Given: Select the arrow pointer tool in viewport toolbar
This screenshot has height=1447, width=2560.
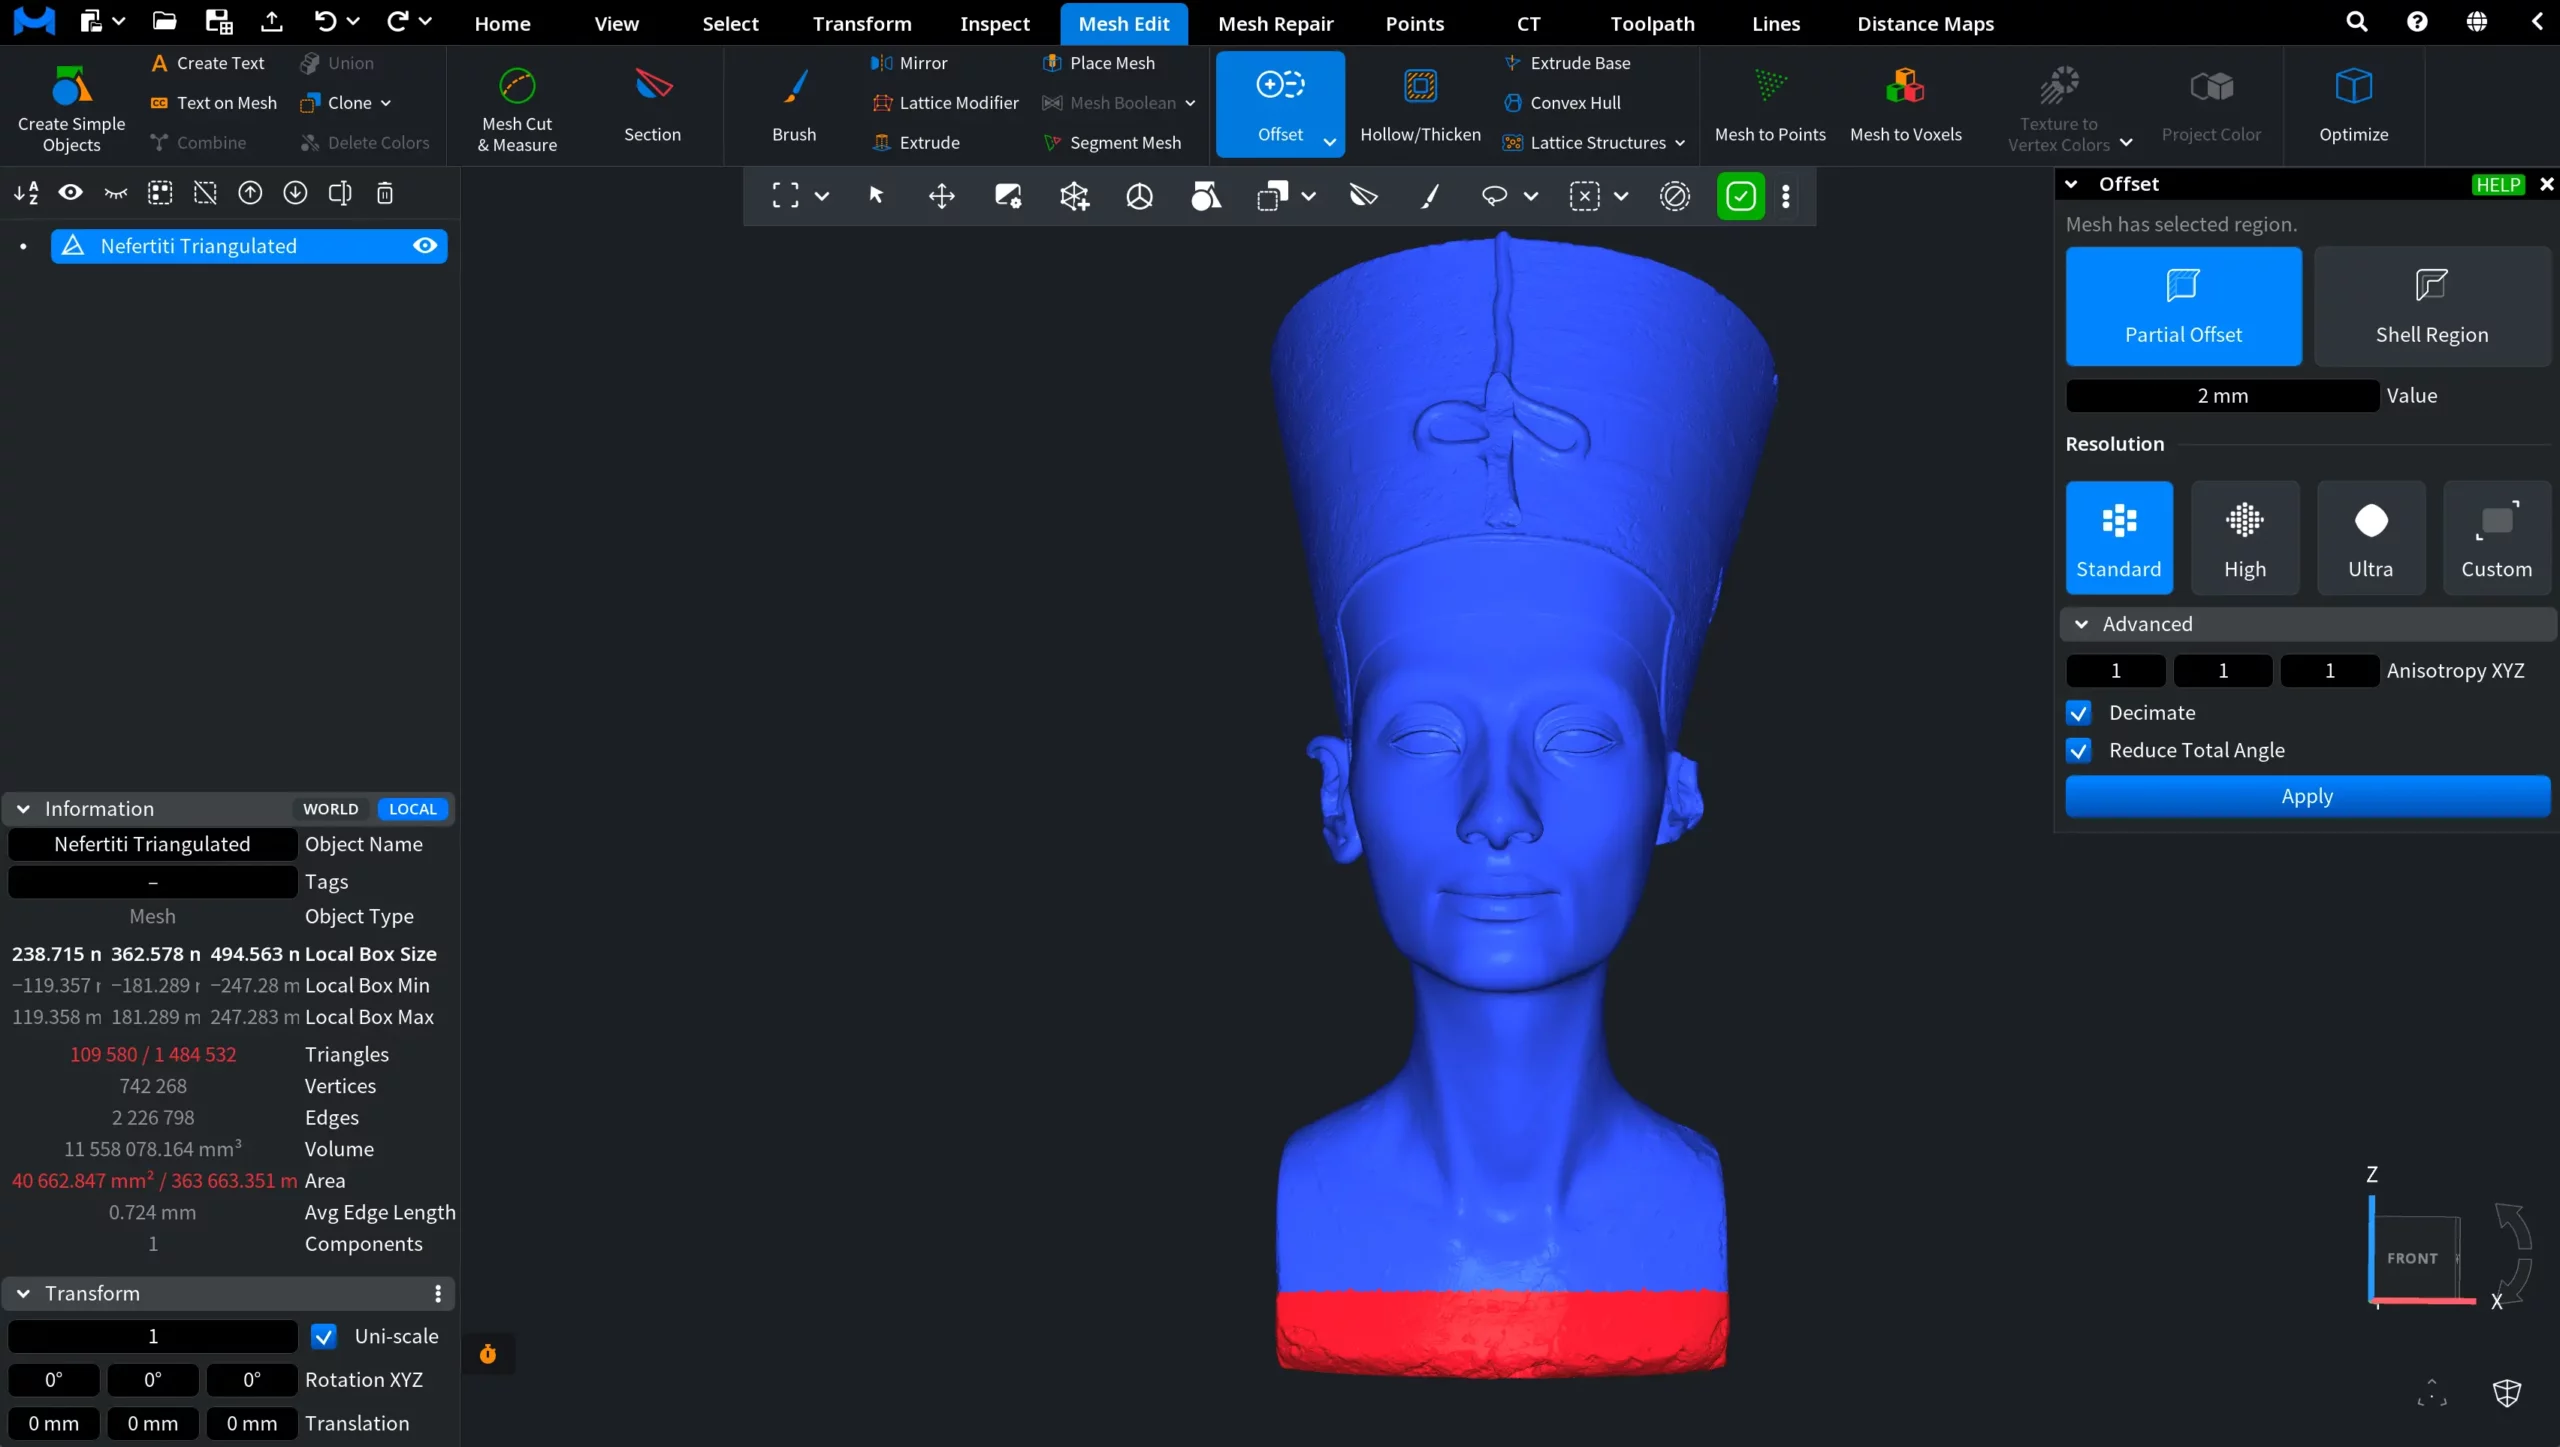Looking at the screenshot, I should 876,196.
